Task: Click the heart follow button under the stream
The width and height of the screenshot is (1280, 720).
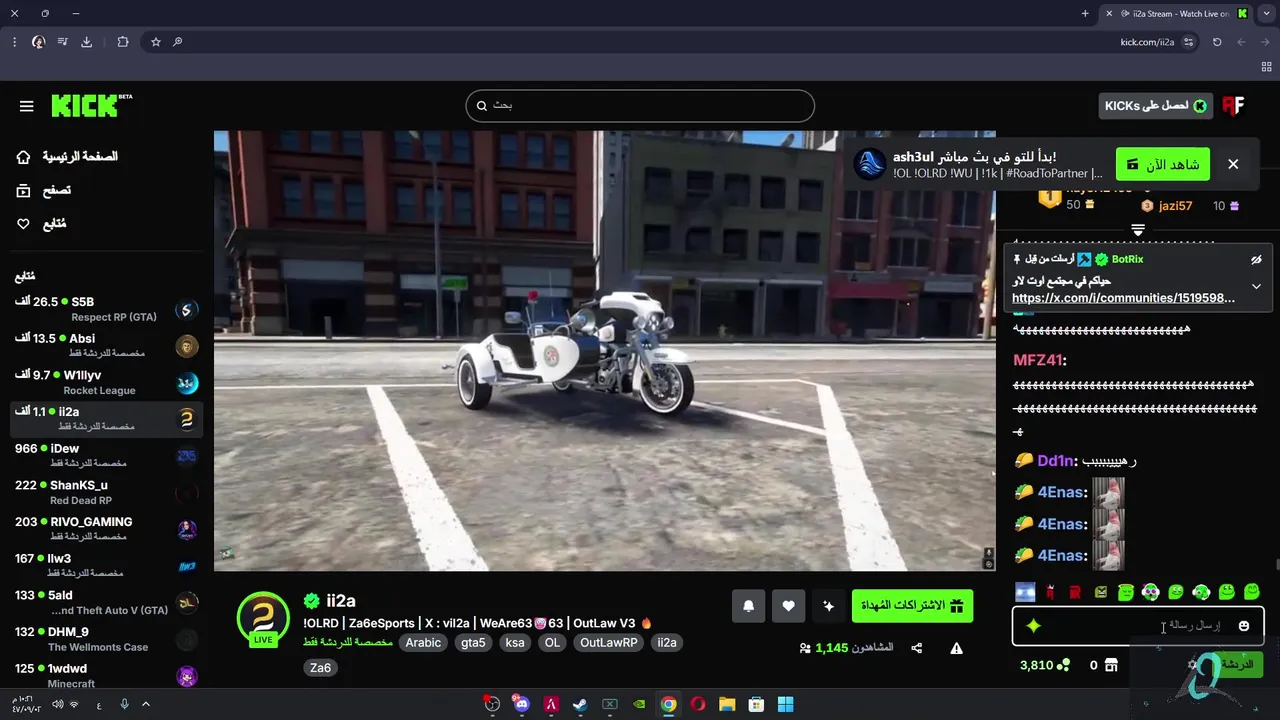Action: (788, 606)
